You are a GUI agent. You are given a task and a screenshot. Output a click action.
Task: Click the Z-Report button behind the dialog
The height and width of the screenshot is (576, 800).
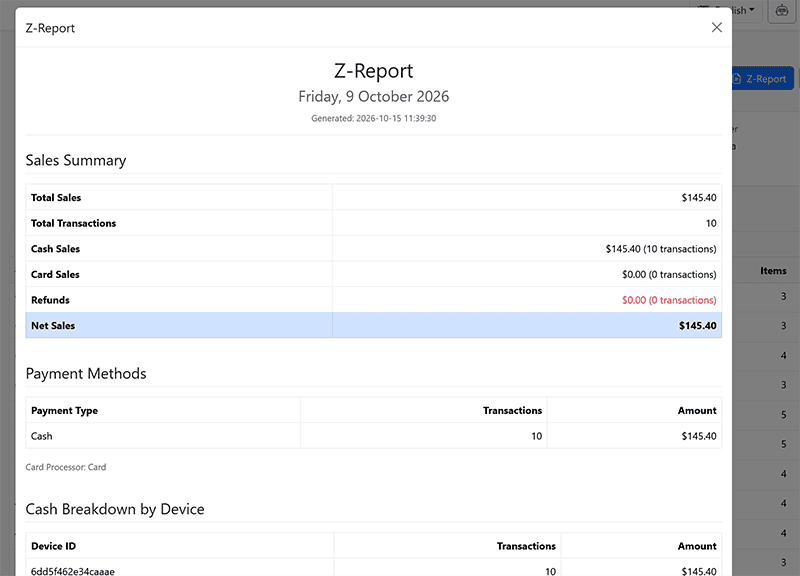763,79
